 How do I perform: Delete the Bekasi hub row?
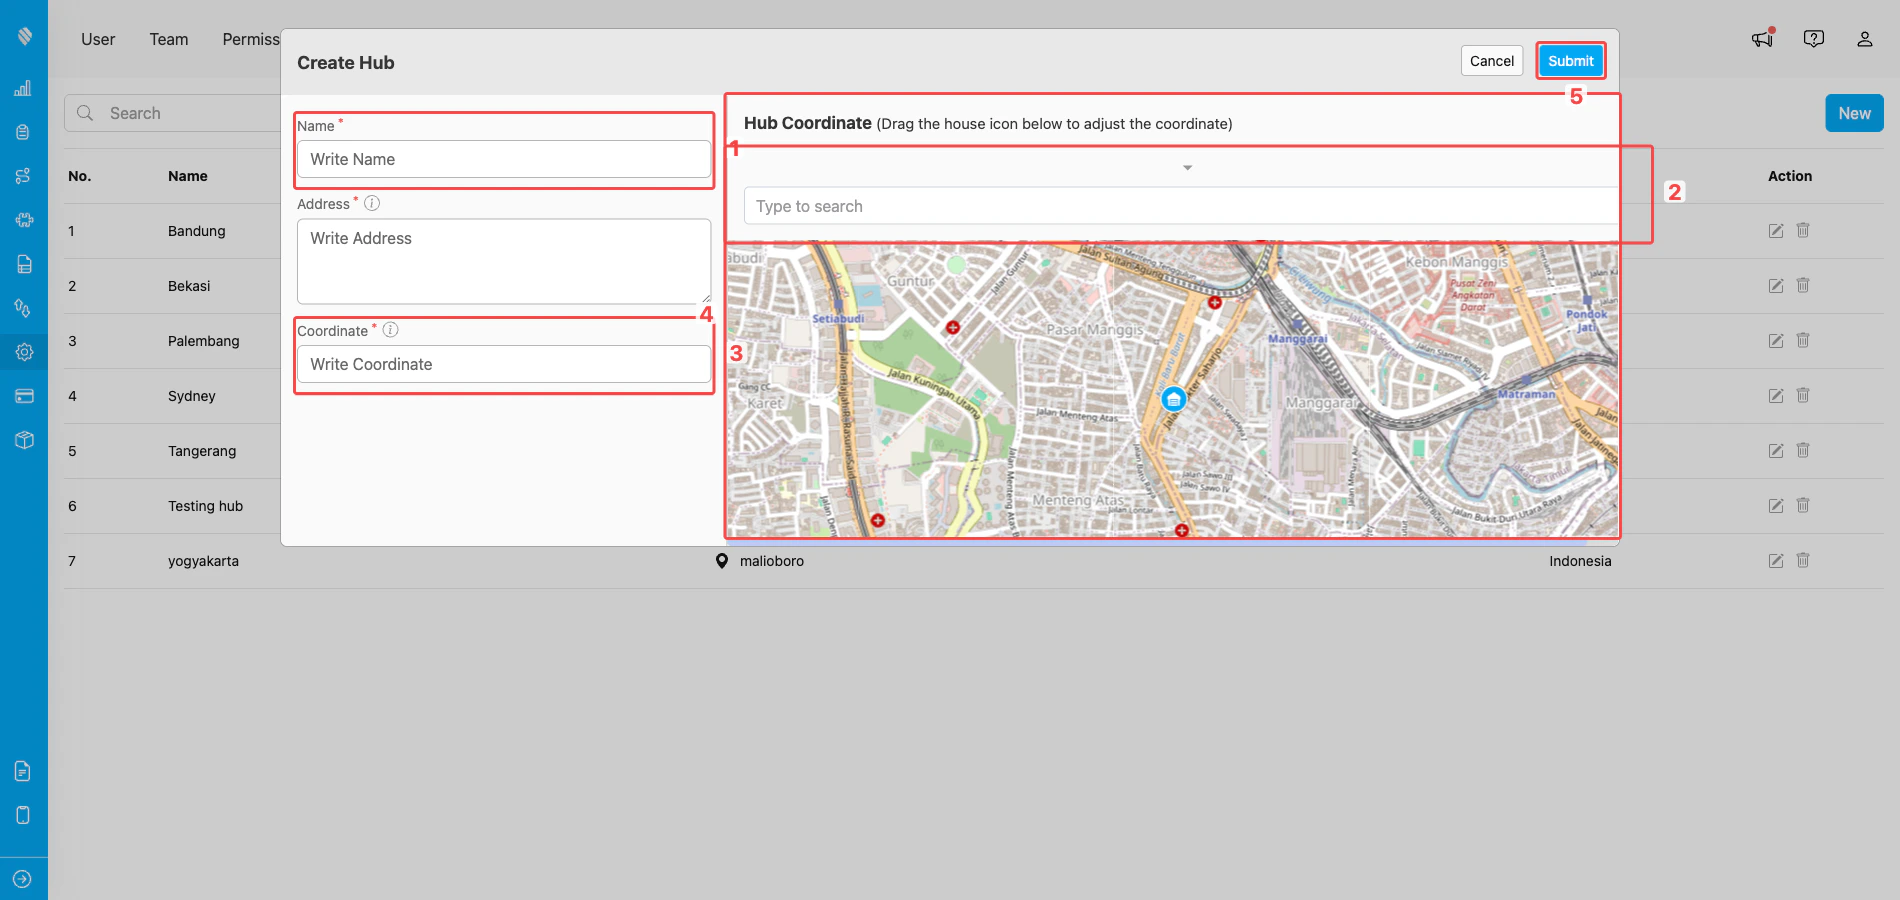click(x=1803, y=285)
